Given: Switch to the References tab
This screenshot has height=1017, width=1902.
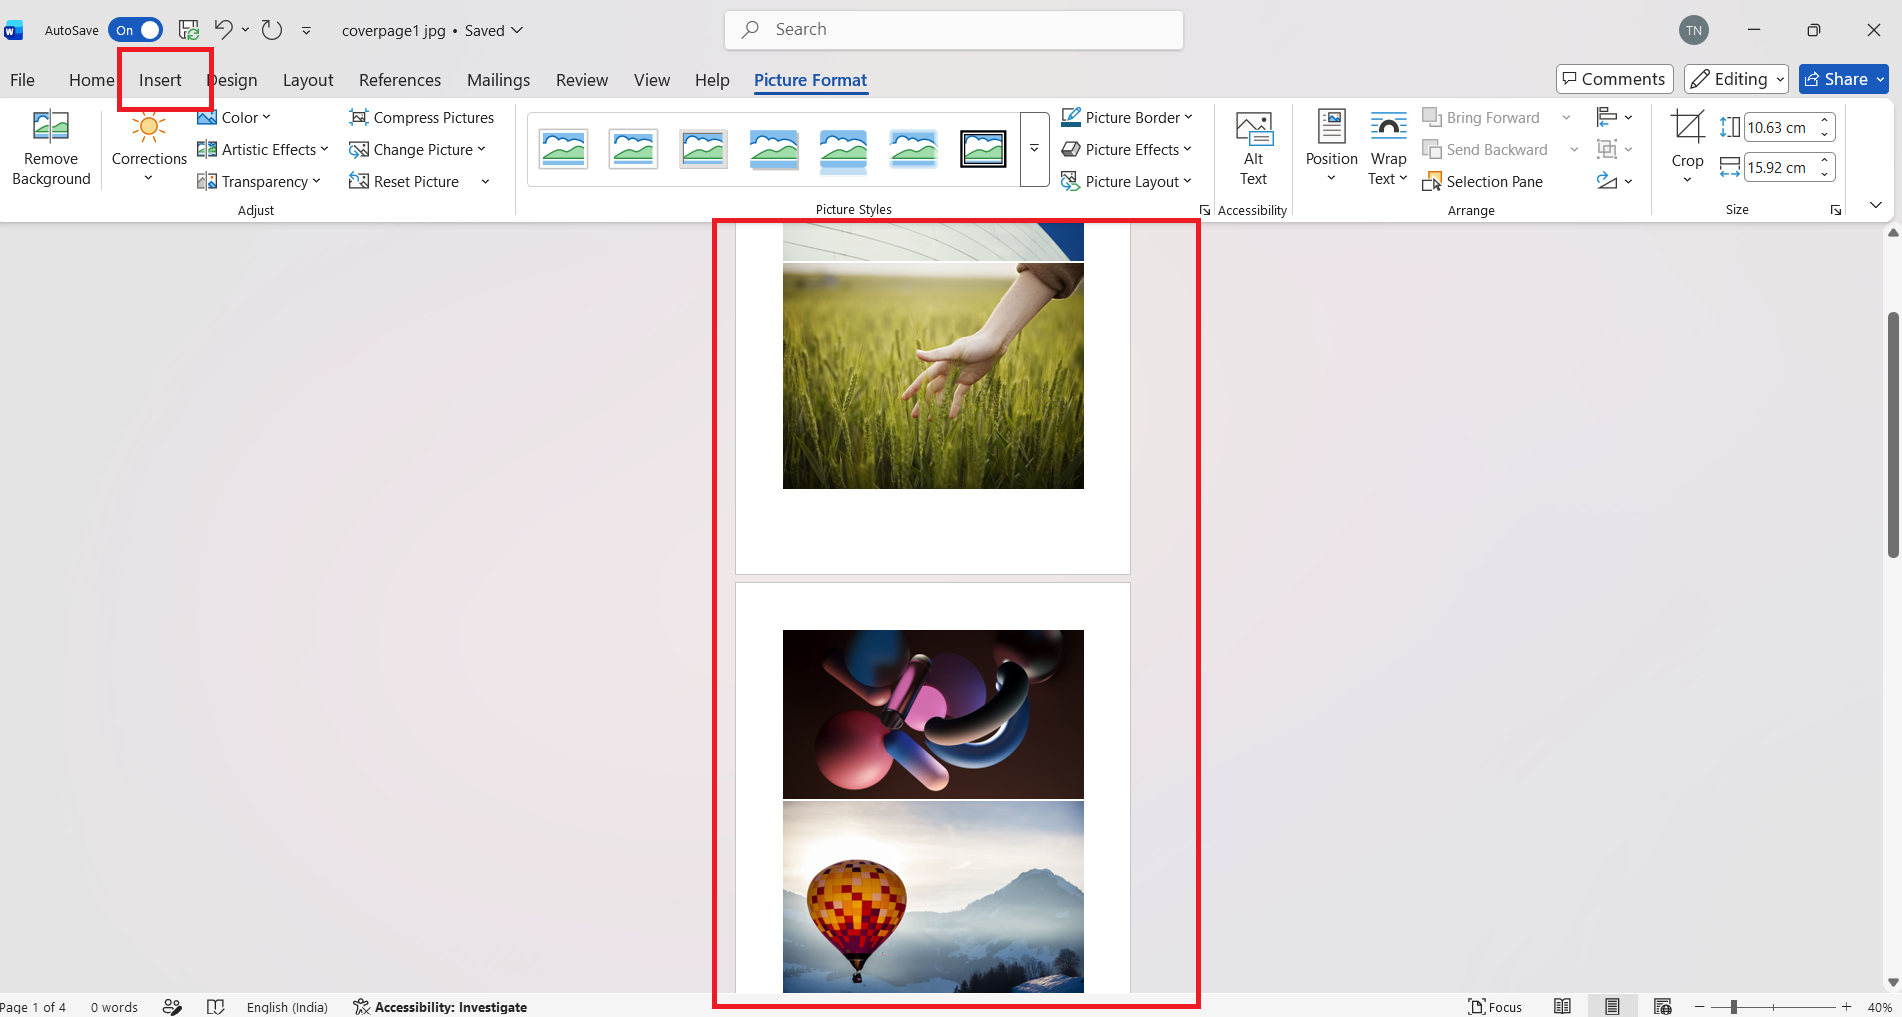Looking at the screenshot, I should 400,80.
